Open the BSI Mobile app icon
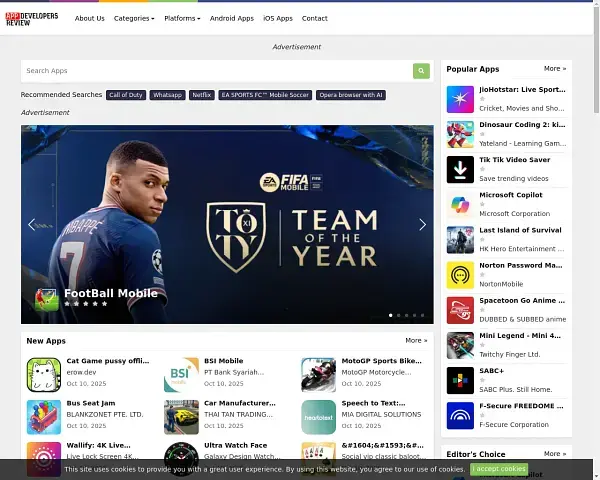 [x=181, y=374]
